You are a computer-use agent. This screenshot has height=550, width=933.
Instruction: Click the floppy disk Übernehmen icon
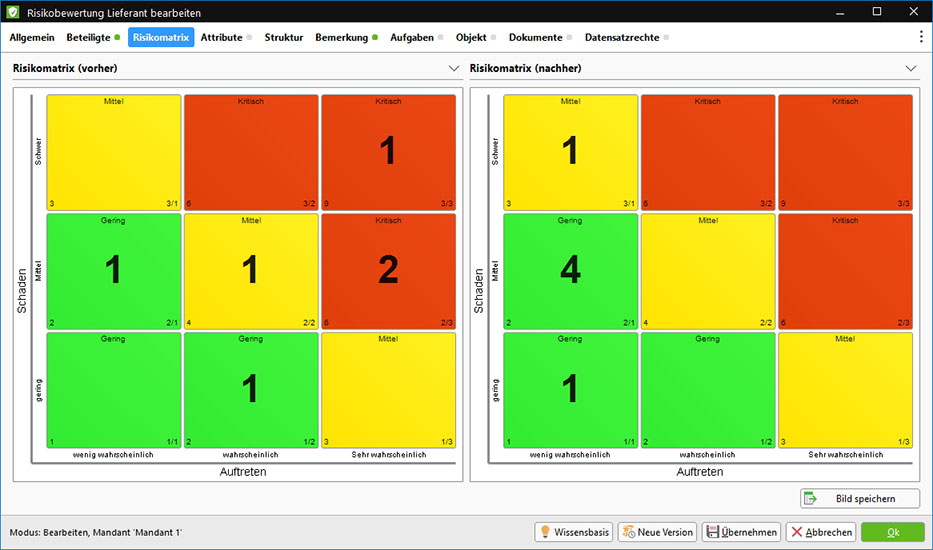coord(712,532)
